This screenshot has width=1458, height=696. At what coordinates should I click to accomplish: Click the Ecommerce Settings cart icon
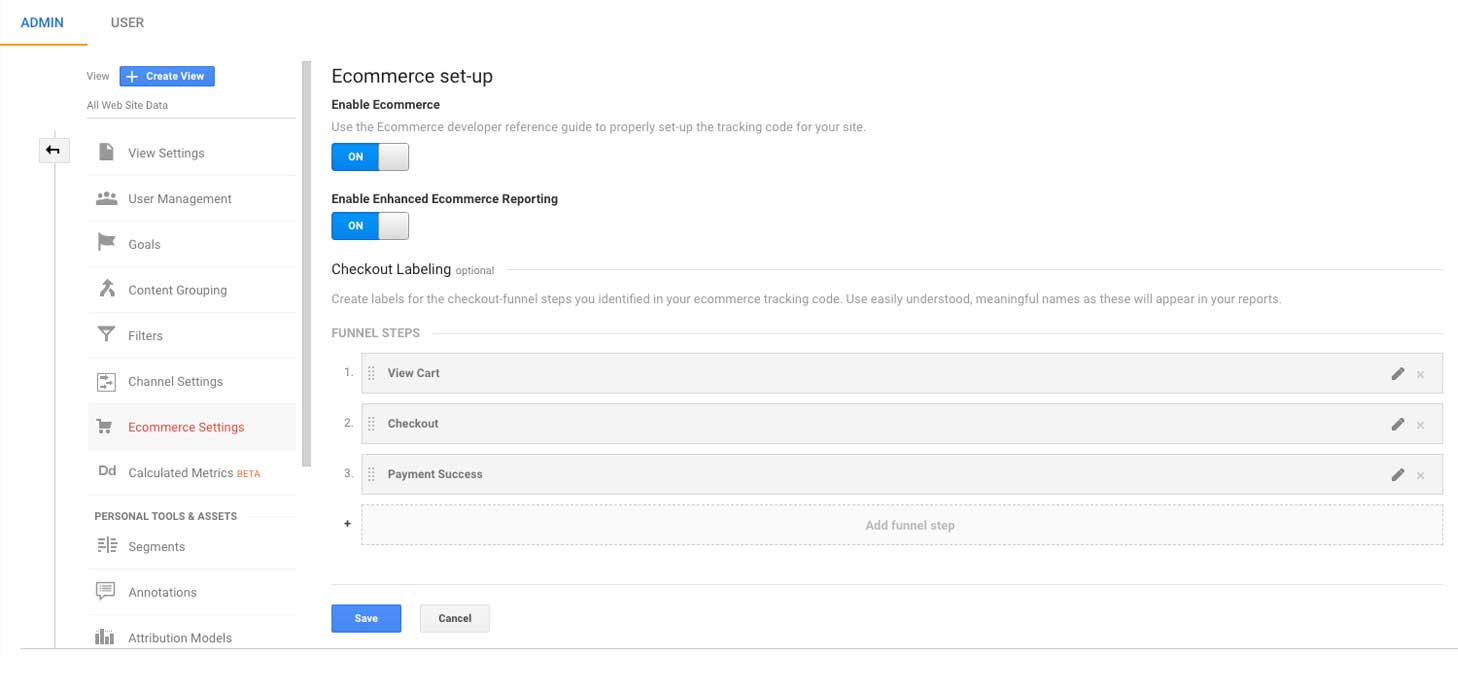coord(105,427)
